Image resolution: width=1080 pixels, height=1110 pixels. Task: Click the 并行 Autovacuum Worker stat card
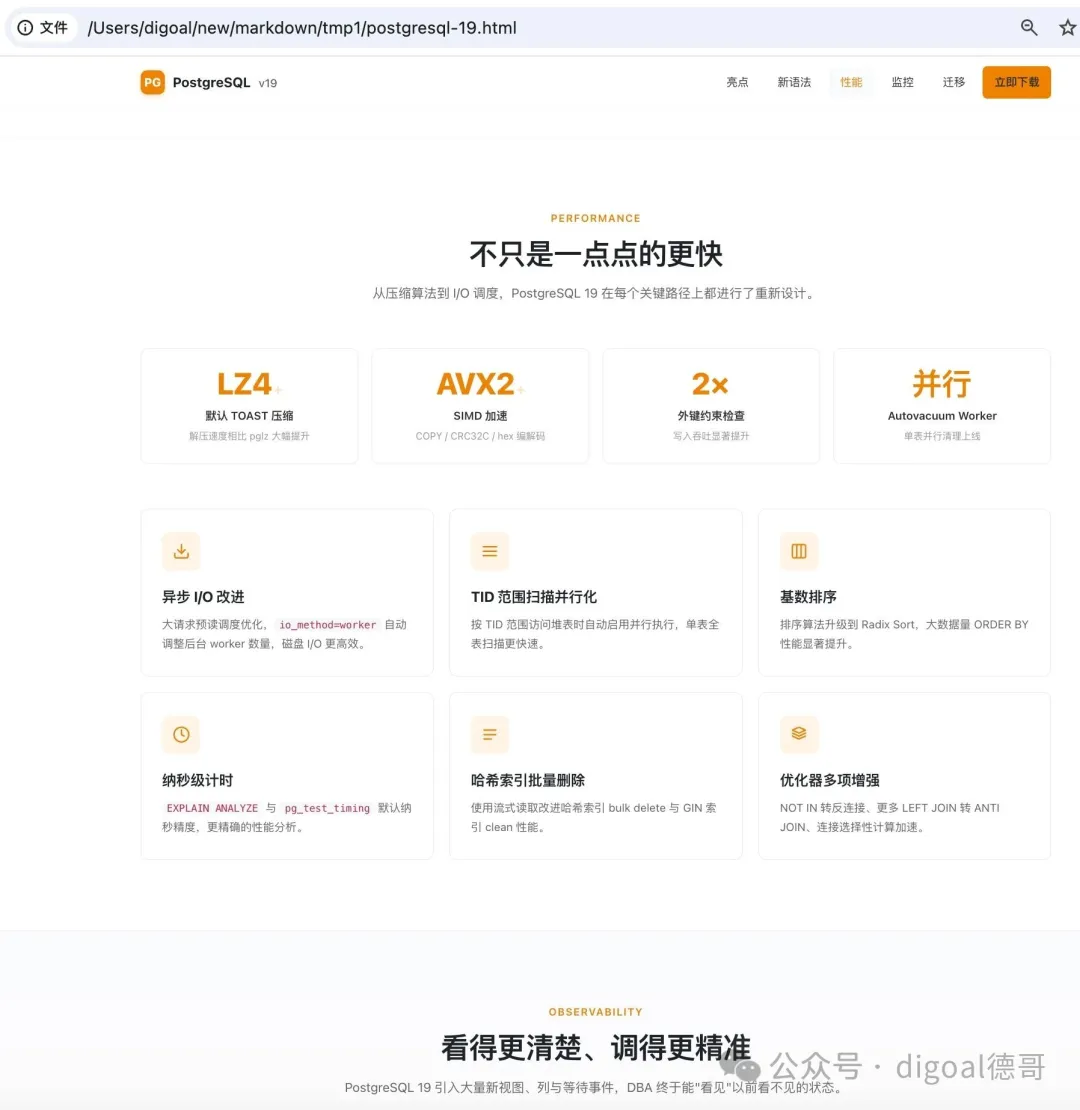coord(942,406)
